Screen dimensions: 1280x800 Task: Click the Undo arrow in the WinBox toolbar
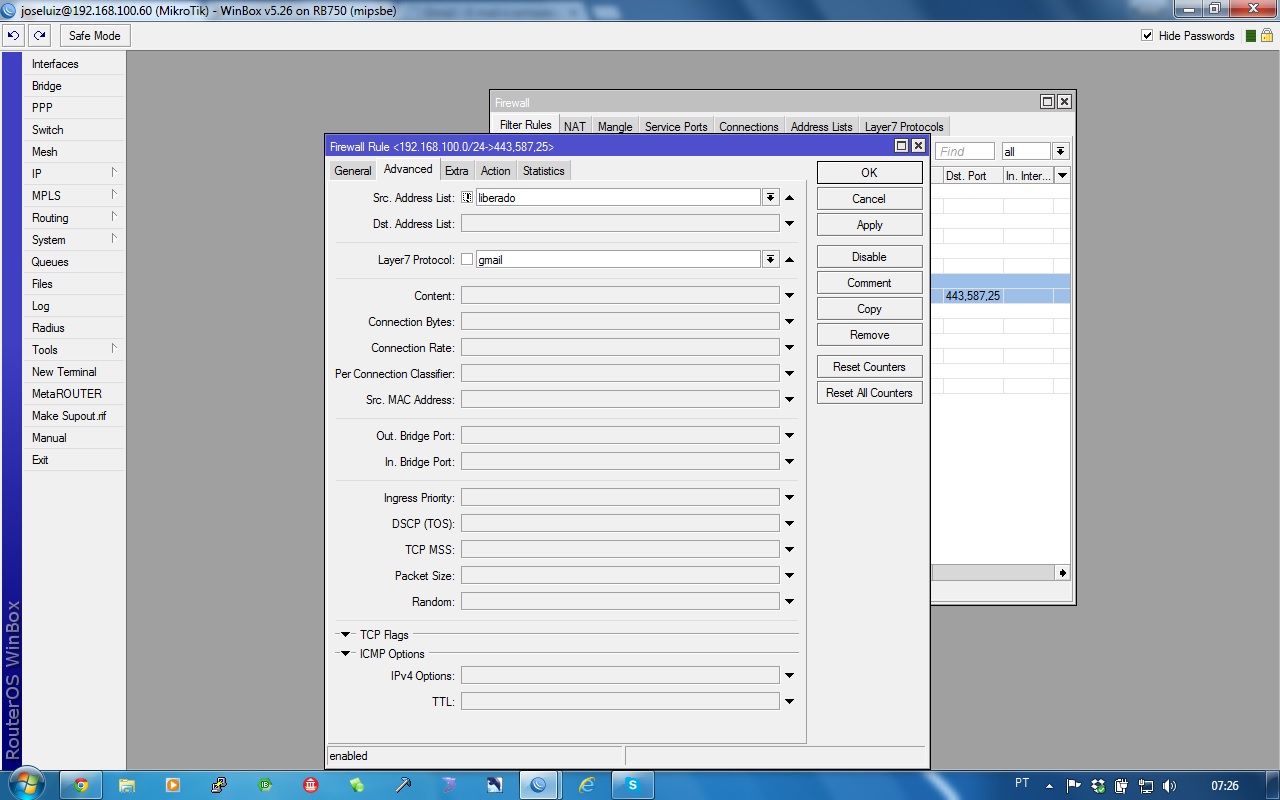13,36
